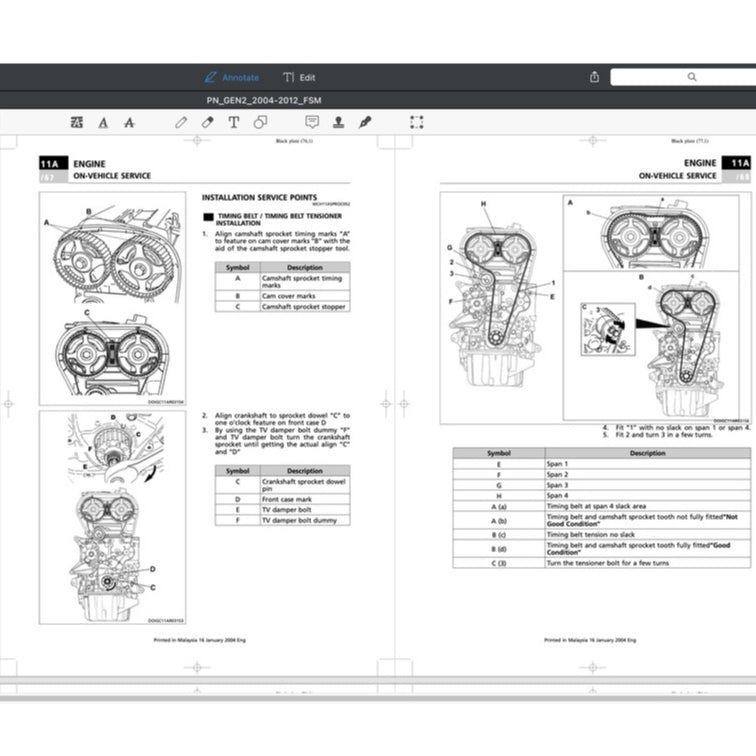The height and width of the screenshot is (756, 756).
Task: Select the underline text tool
Action: pos(103,122)
